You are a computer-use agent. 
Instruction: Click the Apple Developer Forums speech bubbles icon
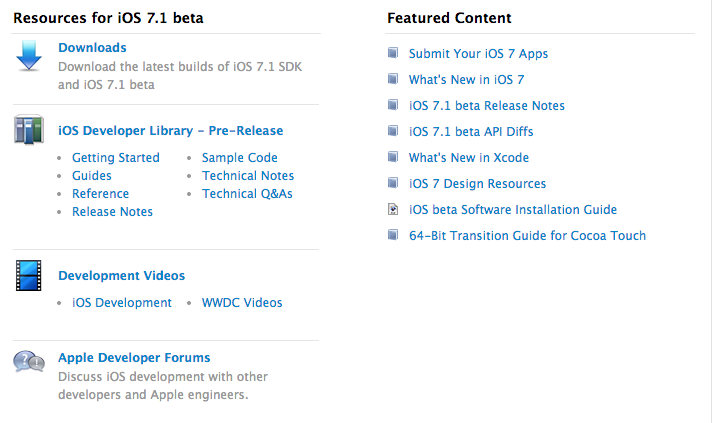point(29,361)
